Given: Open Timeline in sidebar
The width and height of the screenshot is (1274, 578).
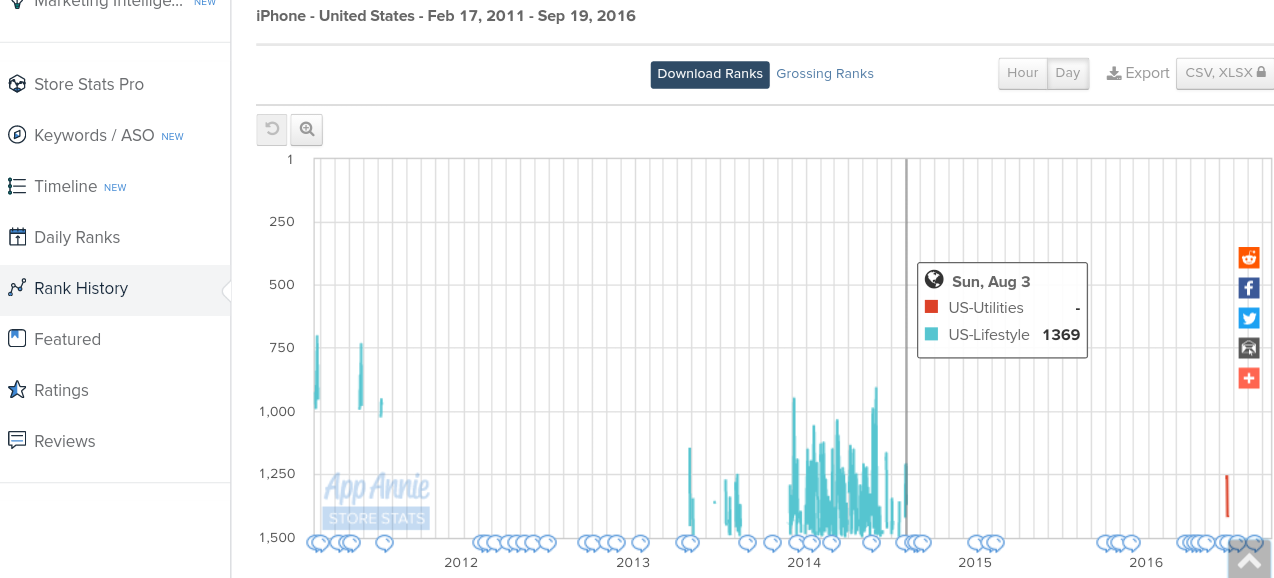Looking at the screenshot, I should 65,186.
